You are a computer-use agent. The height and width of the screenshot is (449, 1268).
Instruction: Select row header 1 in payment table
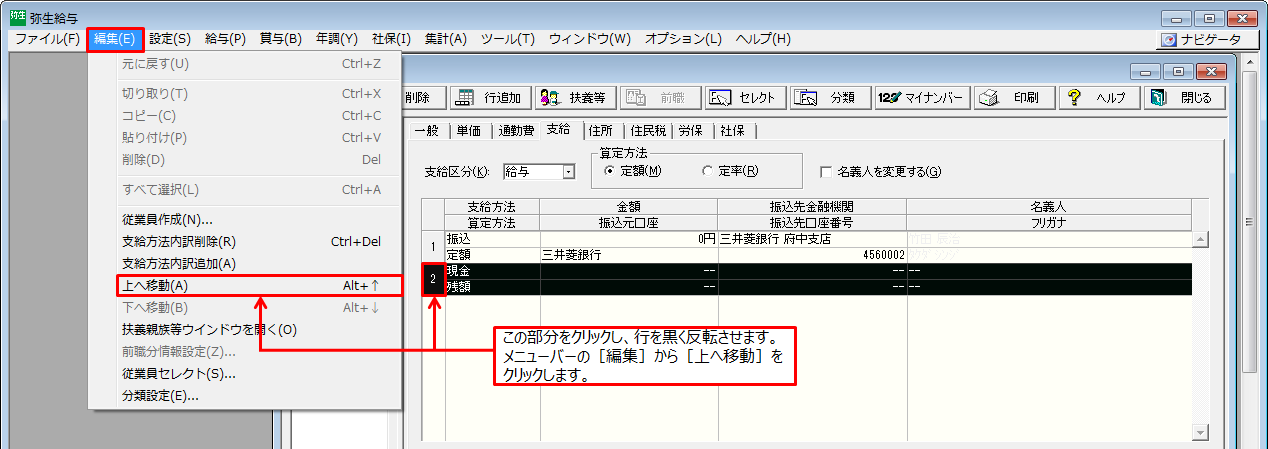click(x=432, y=247)
